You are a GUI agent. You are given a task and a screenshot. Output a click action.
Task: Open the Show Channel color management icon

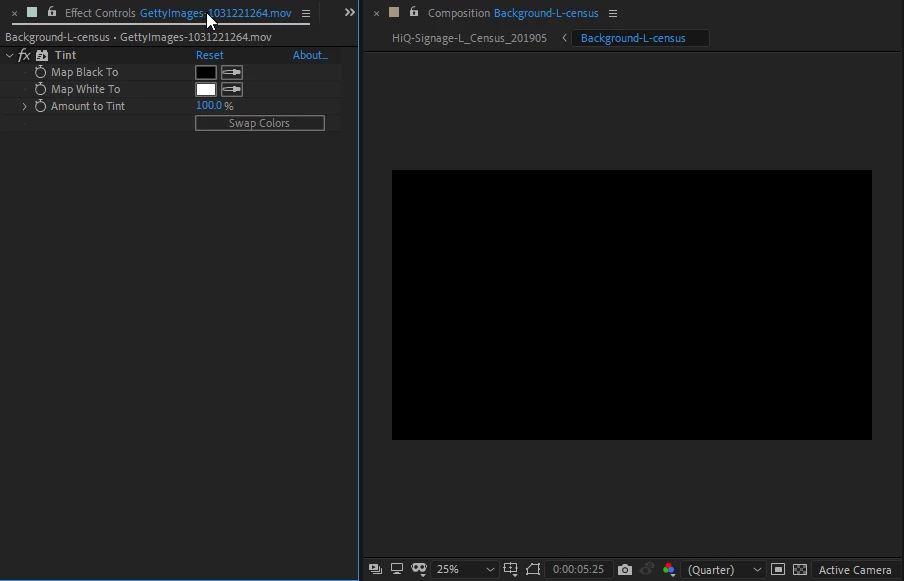[669, 569]
